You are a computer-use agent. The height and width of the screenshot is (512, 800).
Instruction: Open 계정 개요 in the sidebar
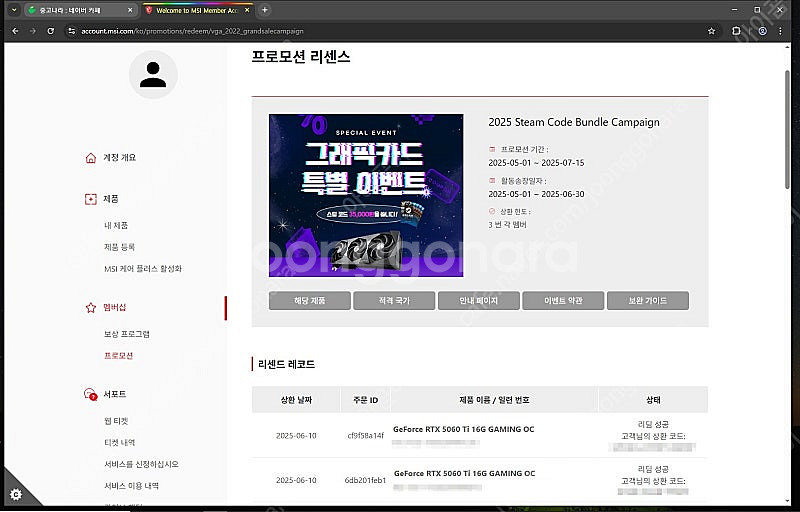pos(119,158)
